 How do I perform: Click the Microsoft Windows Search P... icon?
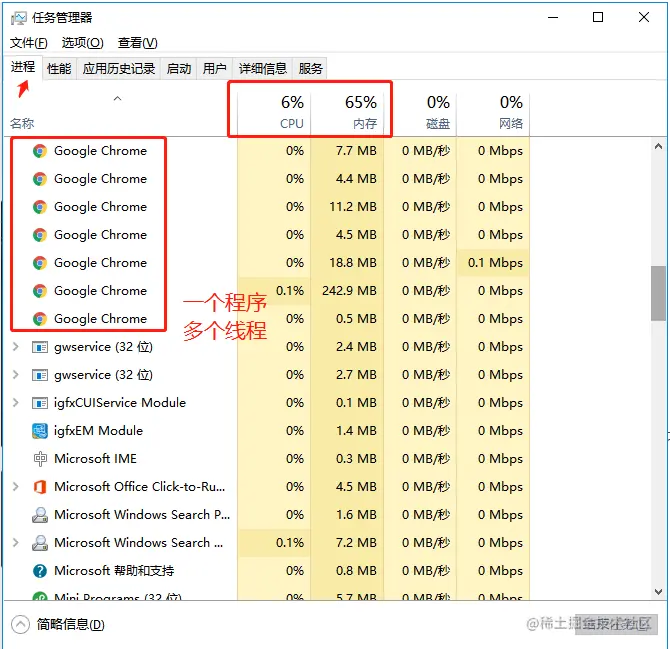point(40,515)
